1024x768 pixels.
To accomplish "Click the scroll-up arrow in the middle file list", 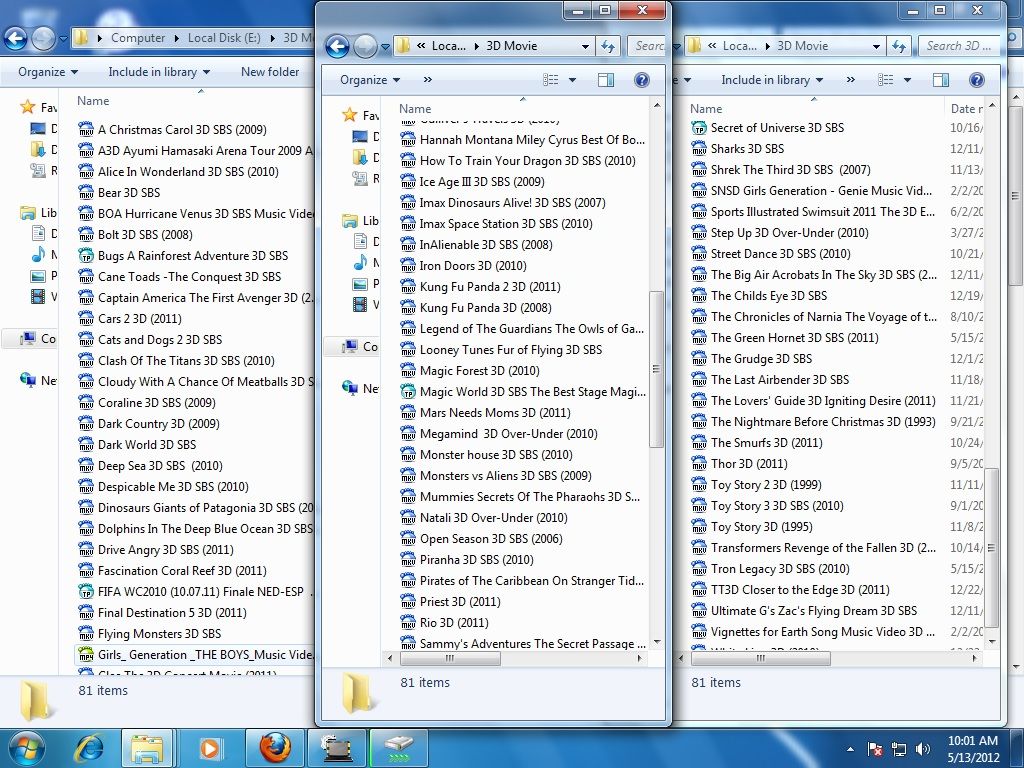I will (x=657, y=105).
